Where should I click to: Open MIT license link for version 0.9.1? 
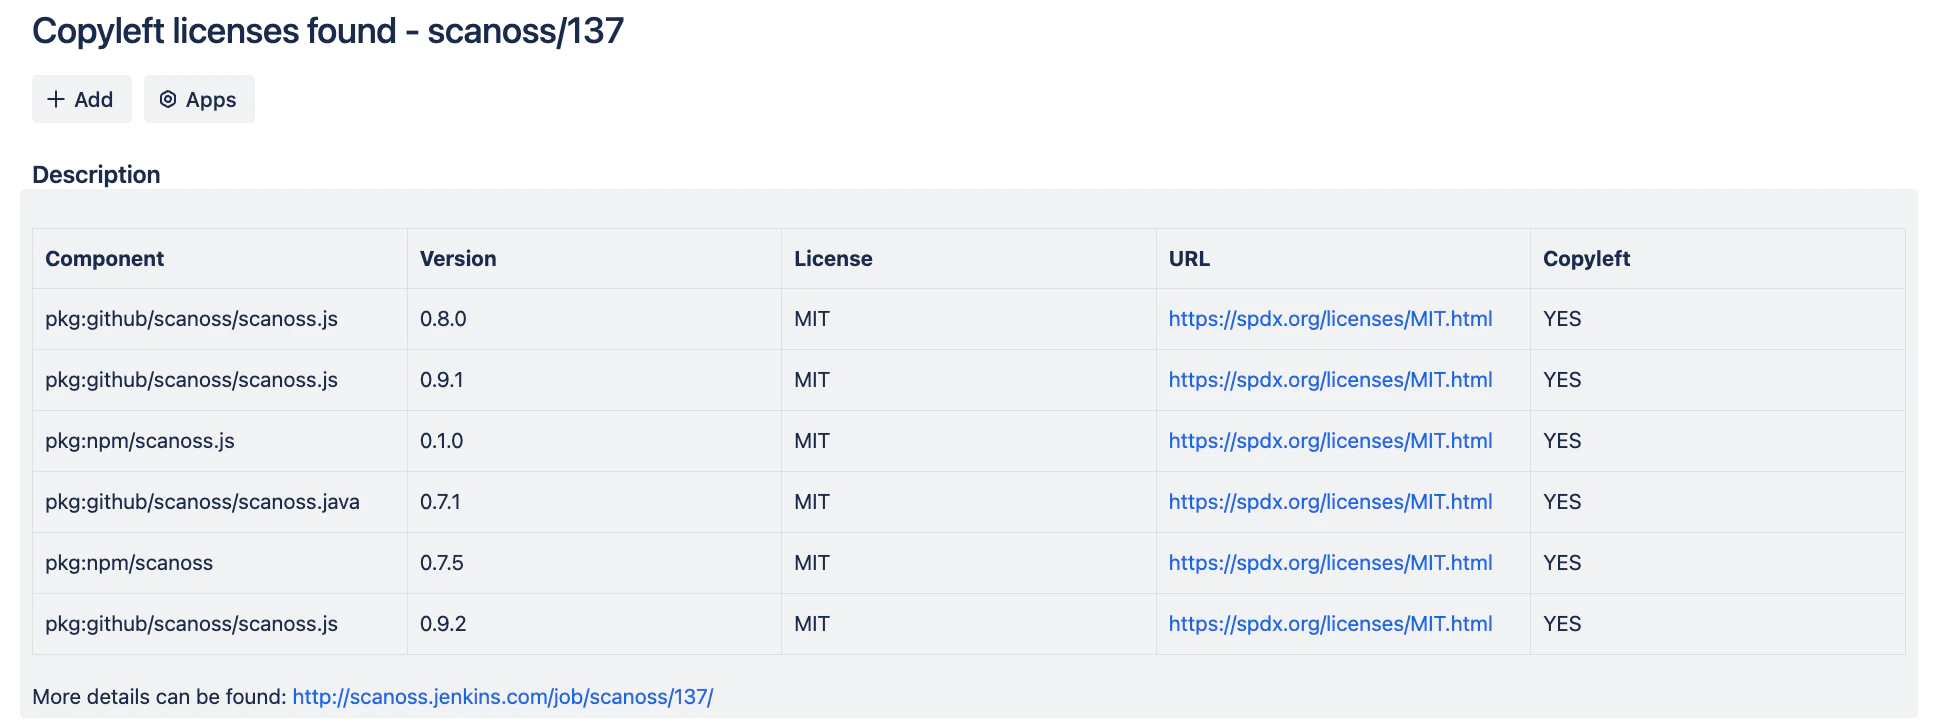coord(1330,380)
